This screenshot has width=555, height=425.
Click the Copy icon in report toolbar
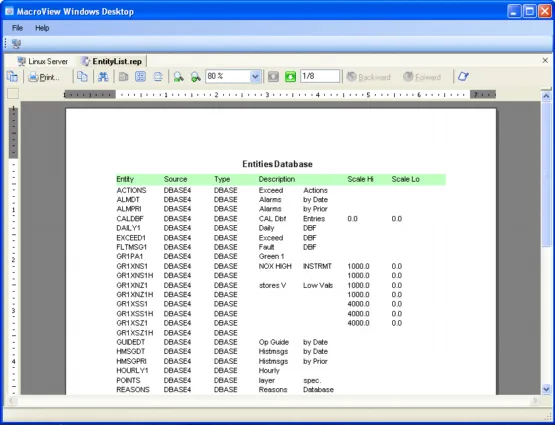coord(82,76)
